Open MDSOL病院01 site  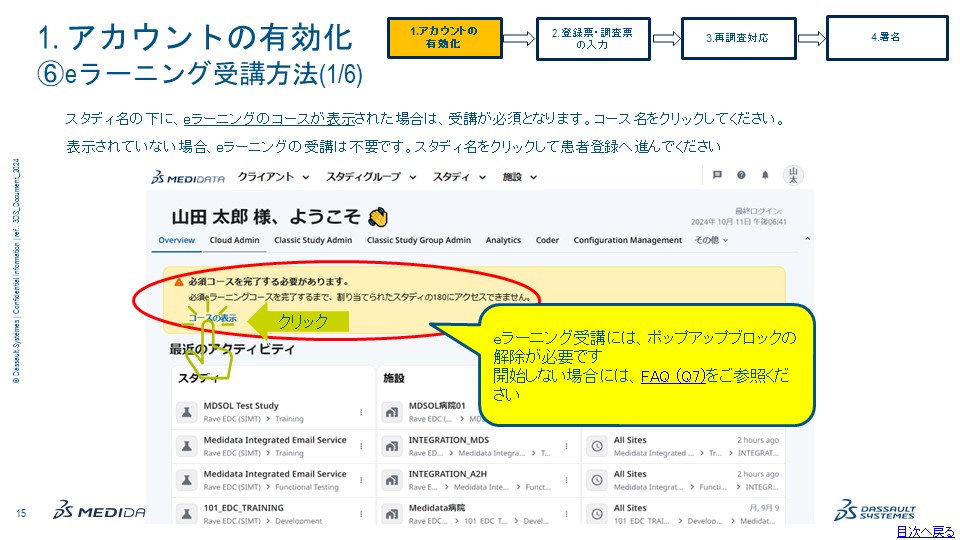tap(437, 405)
